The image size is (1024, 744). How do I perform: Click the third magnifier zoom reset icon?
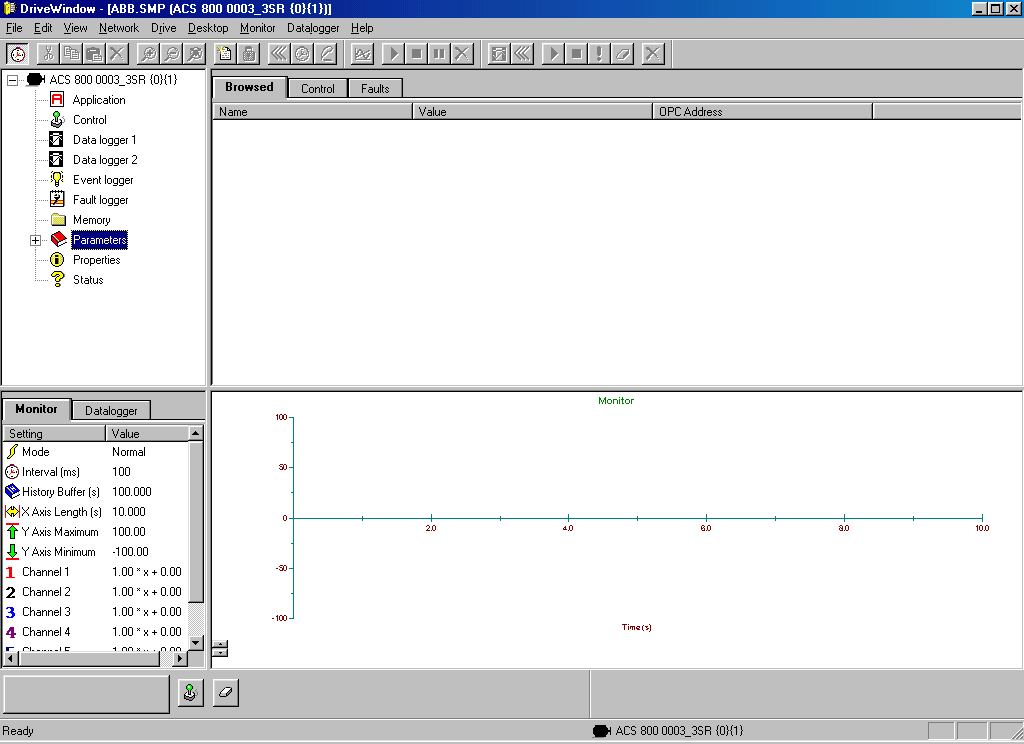(195, 54)
